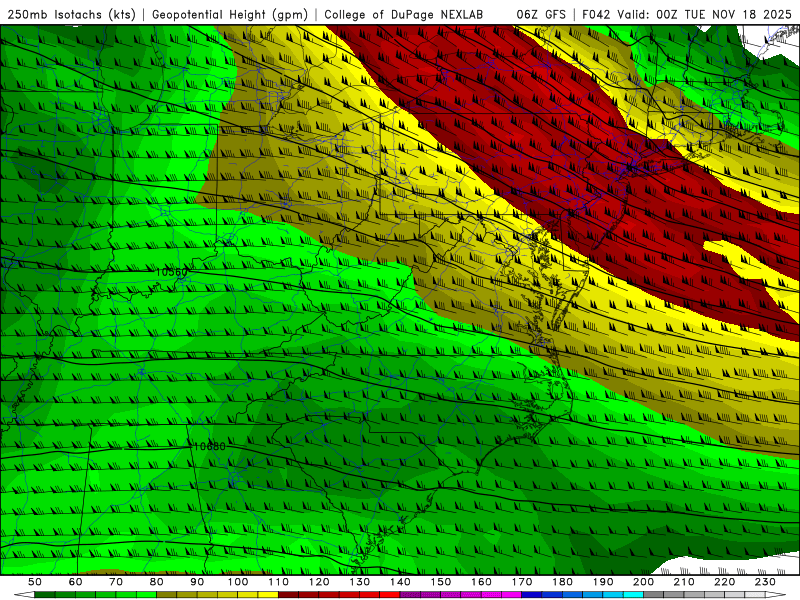Screen dimensions: 800x600
Task: Click the "250mb Isotachs (kts)" title text
Action: (x=72, y=14)
